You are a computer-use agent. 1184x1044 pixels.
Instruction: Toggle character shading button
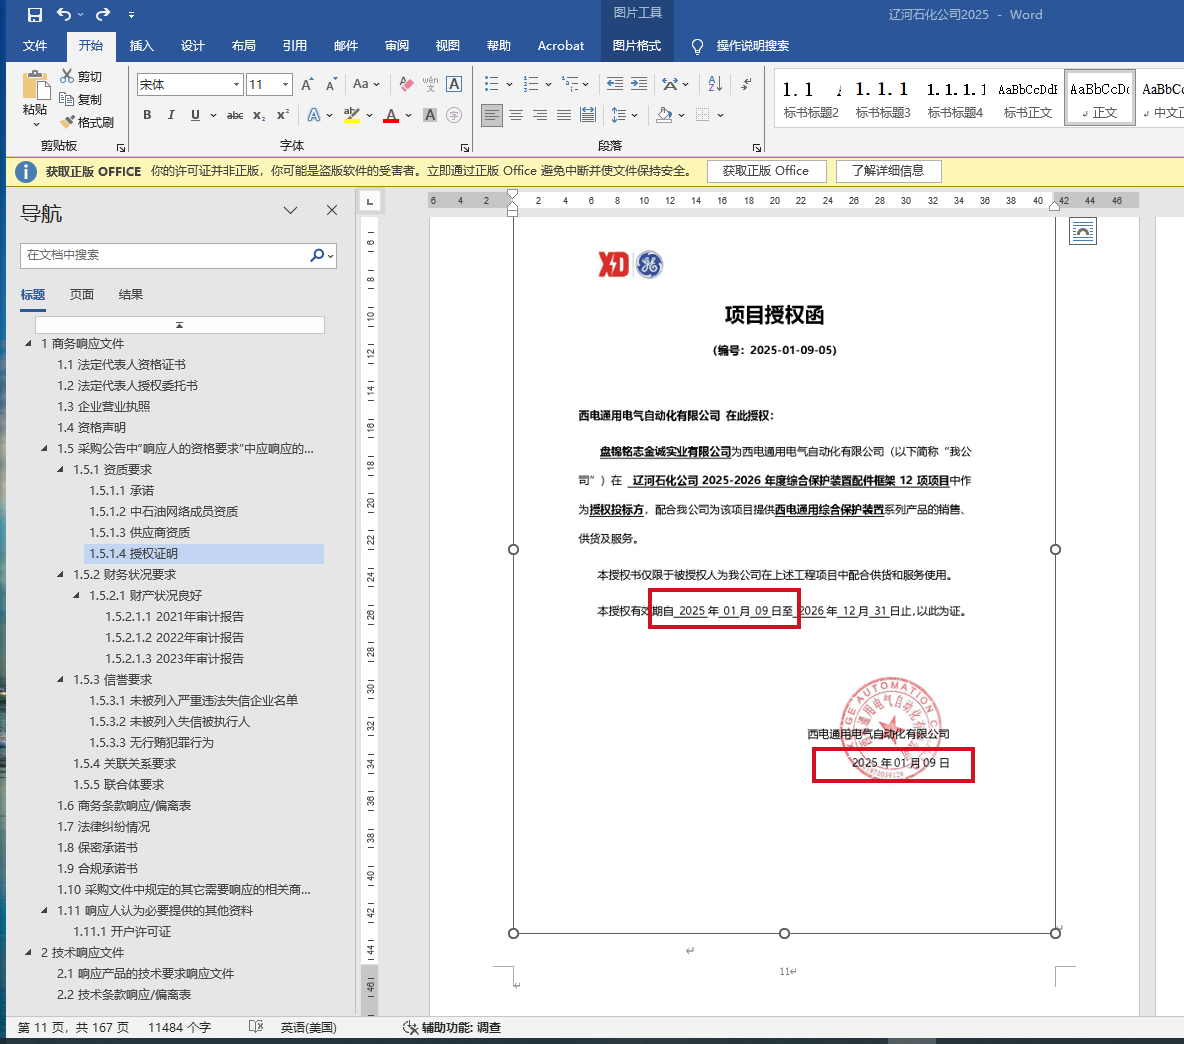(430, 115)
